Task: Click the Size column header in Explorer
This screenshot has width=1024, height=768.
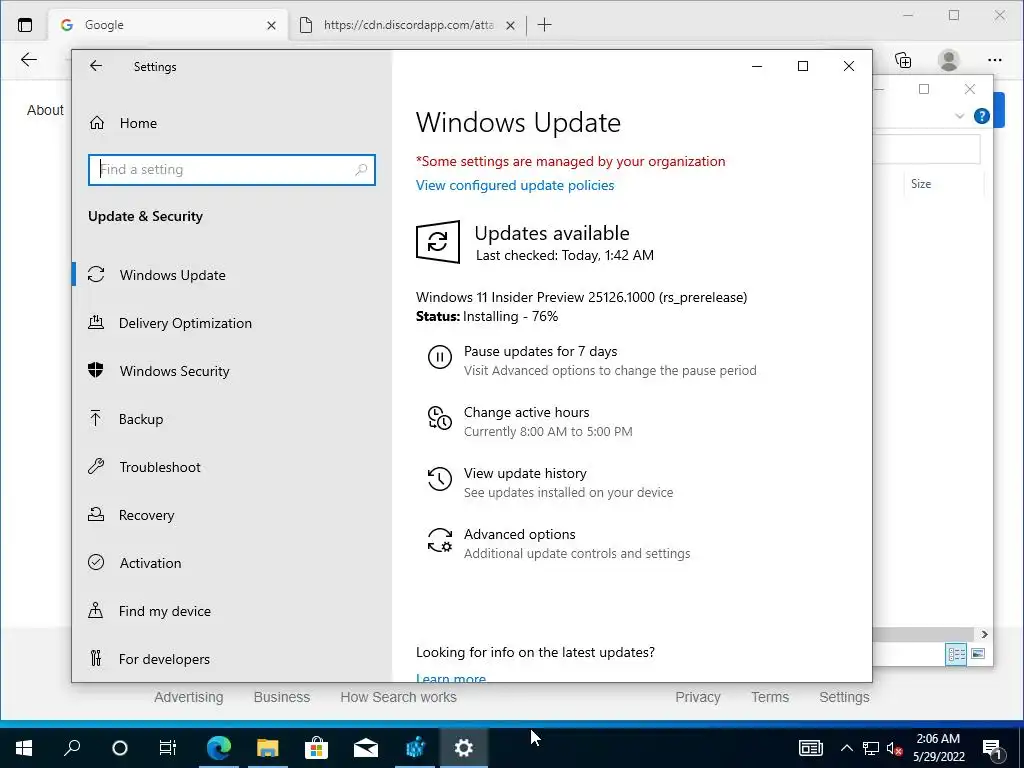Action: [x=921, y=184]
